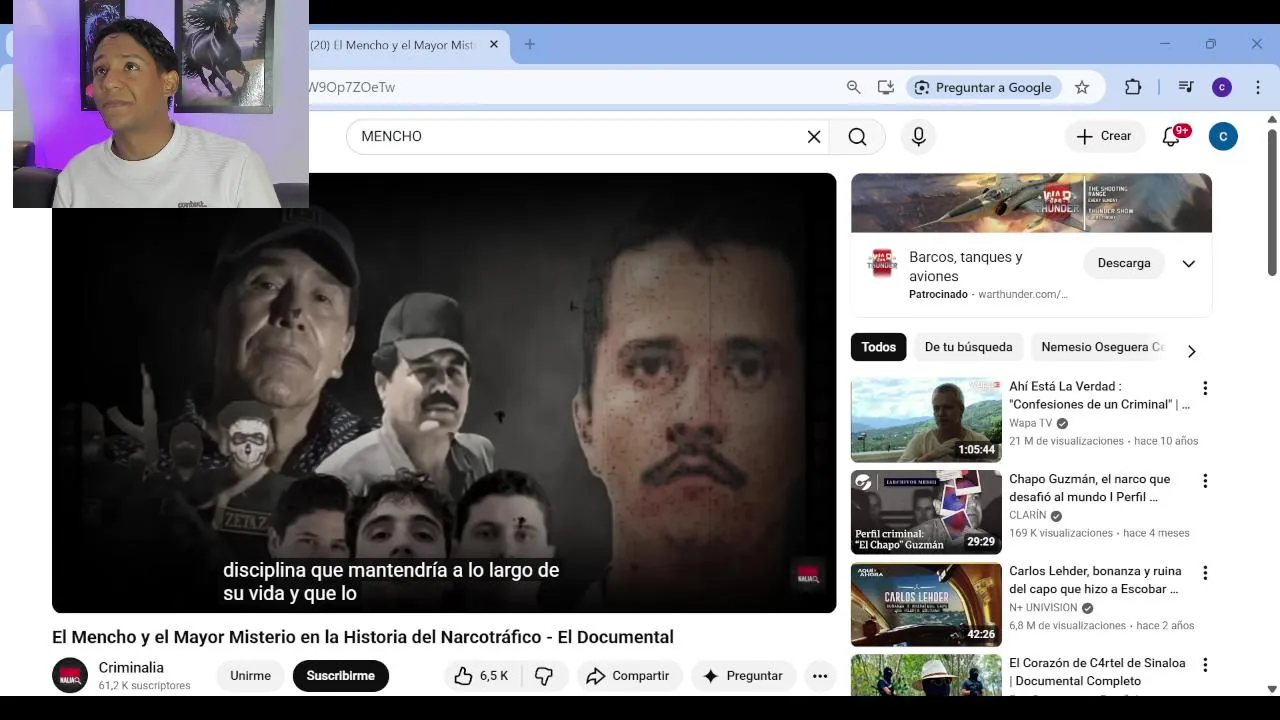Open Carlos Lehder video thumbnail
The width and height of the screenshot is (1280, 720).
pos(926,605)
